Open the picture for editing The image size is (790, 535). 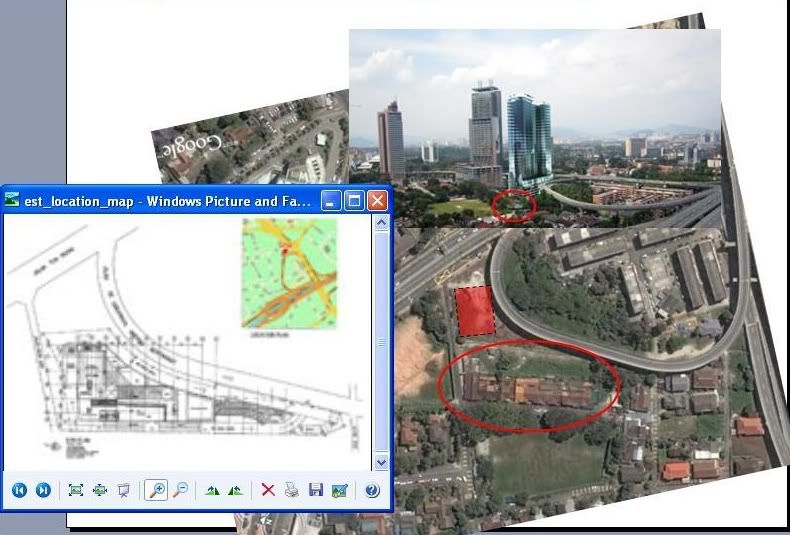coord(340,490)
